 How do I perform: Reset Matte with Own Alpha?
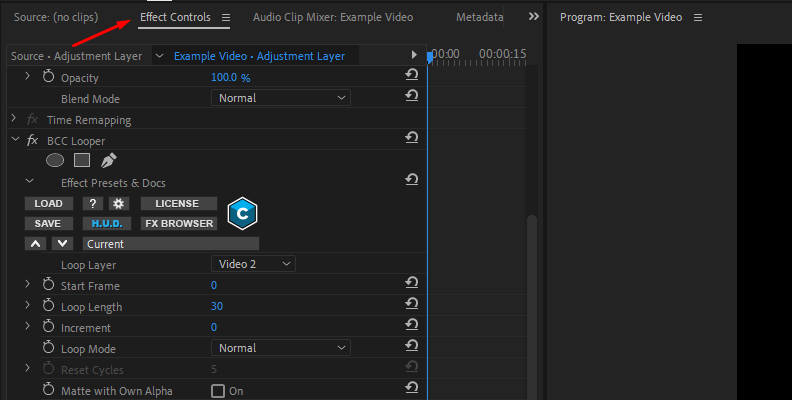click(412, 388)
